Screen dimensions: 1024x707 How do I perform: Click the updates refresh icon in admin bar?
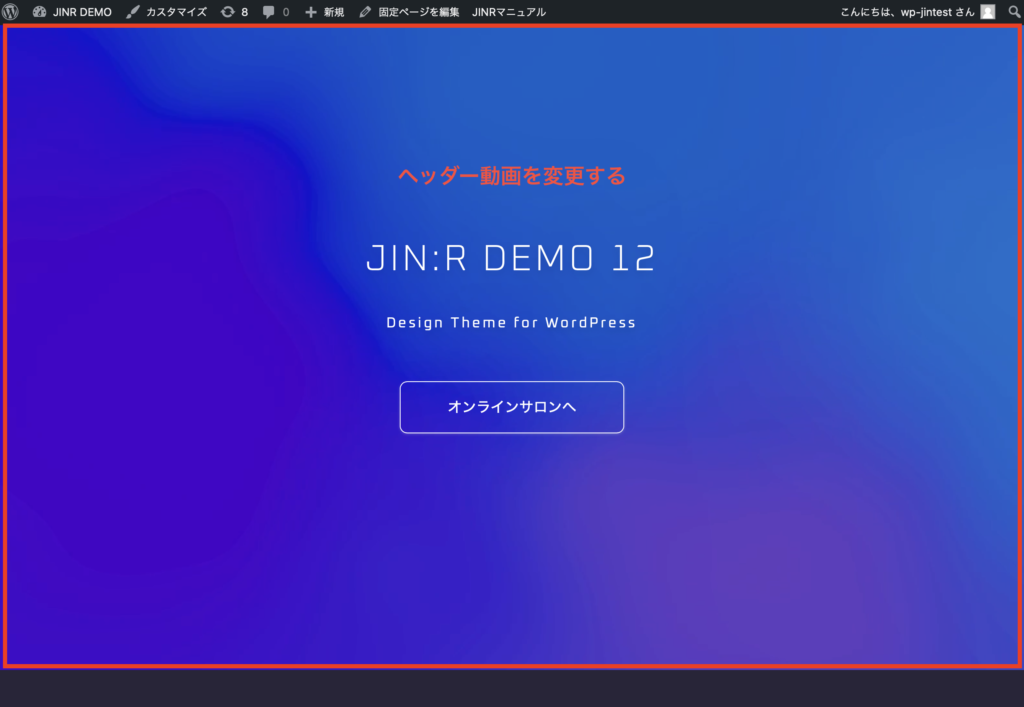point(227,12)
